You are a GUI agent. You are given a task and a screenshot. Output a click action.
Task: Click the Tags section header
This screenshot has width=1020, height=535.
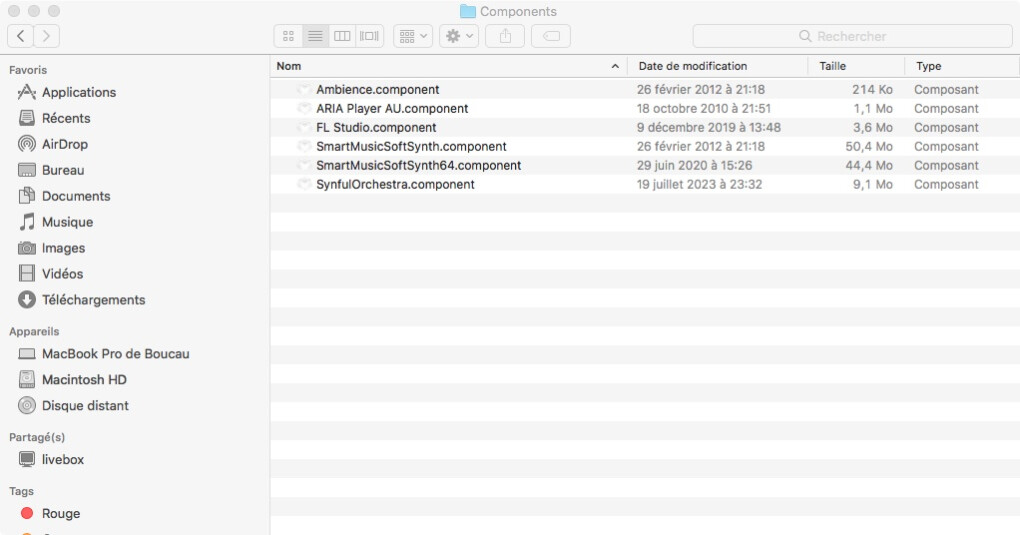coord(21,491)
